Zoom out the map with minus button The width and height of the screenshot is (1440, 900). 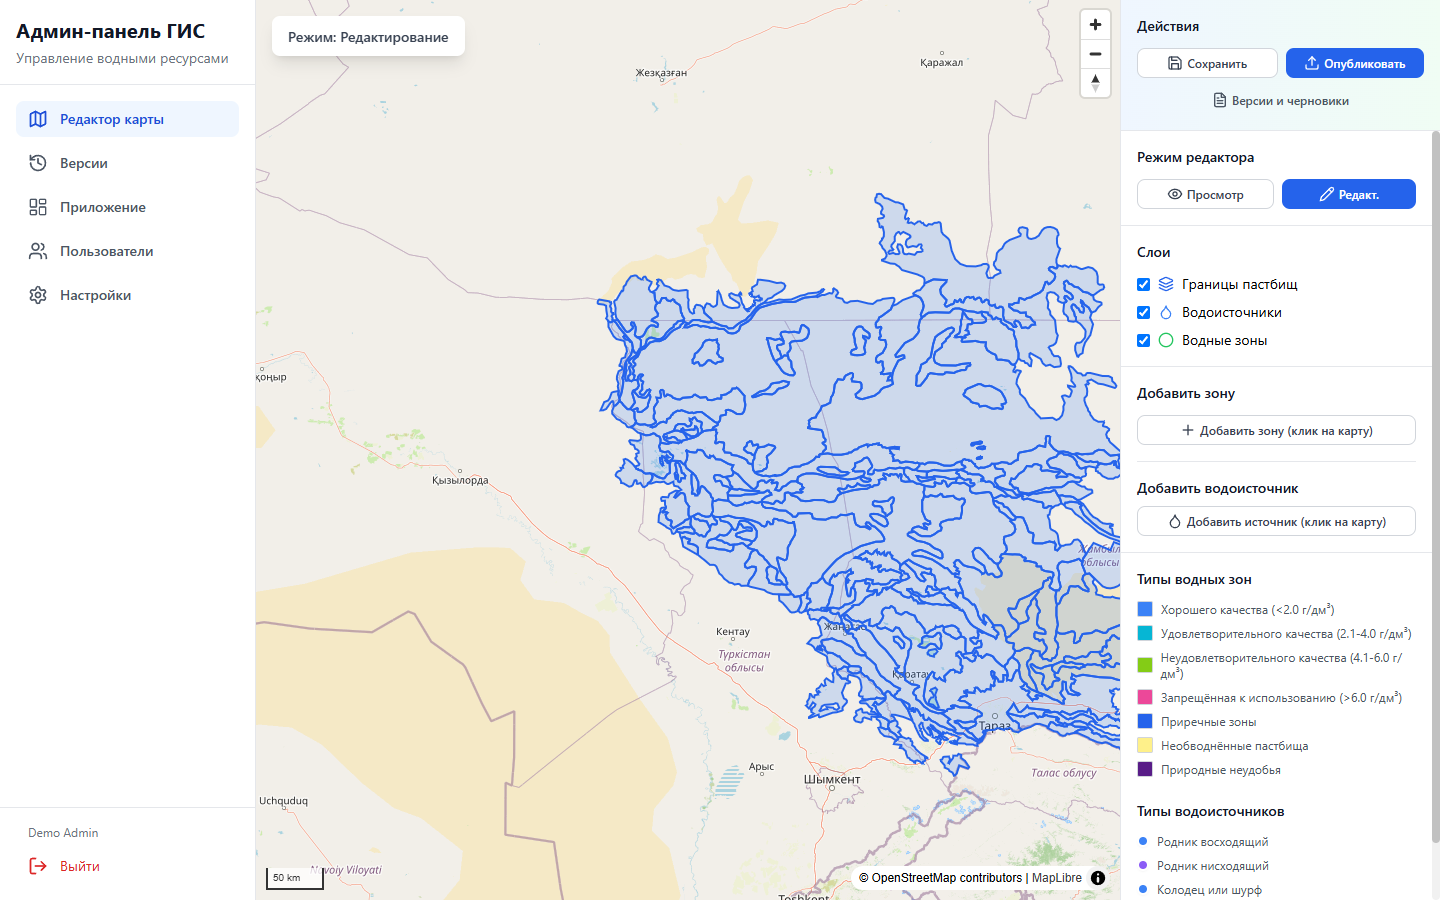(x=1095, y=54)
